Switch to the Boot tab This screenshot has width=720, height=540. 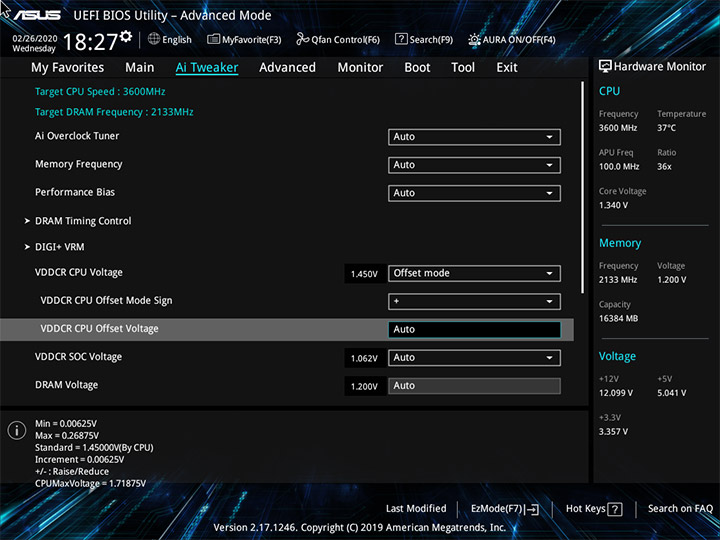pyautogui.click(x=417, y=68)
